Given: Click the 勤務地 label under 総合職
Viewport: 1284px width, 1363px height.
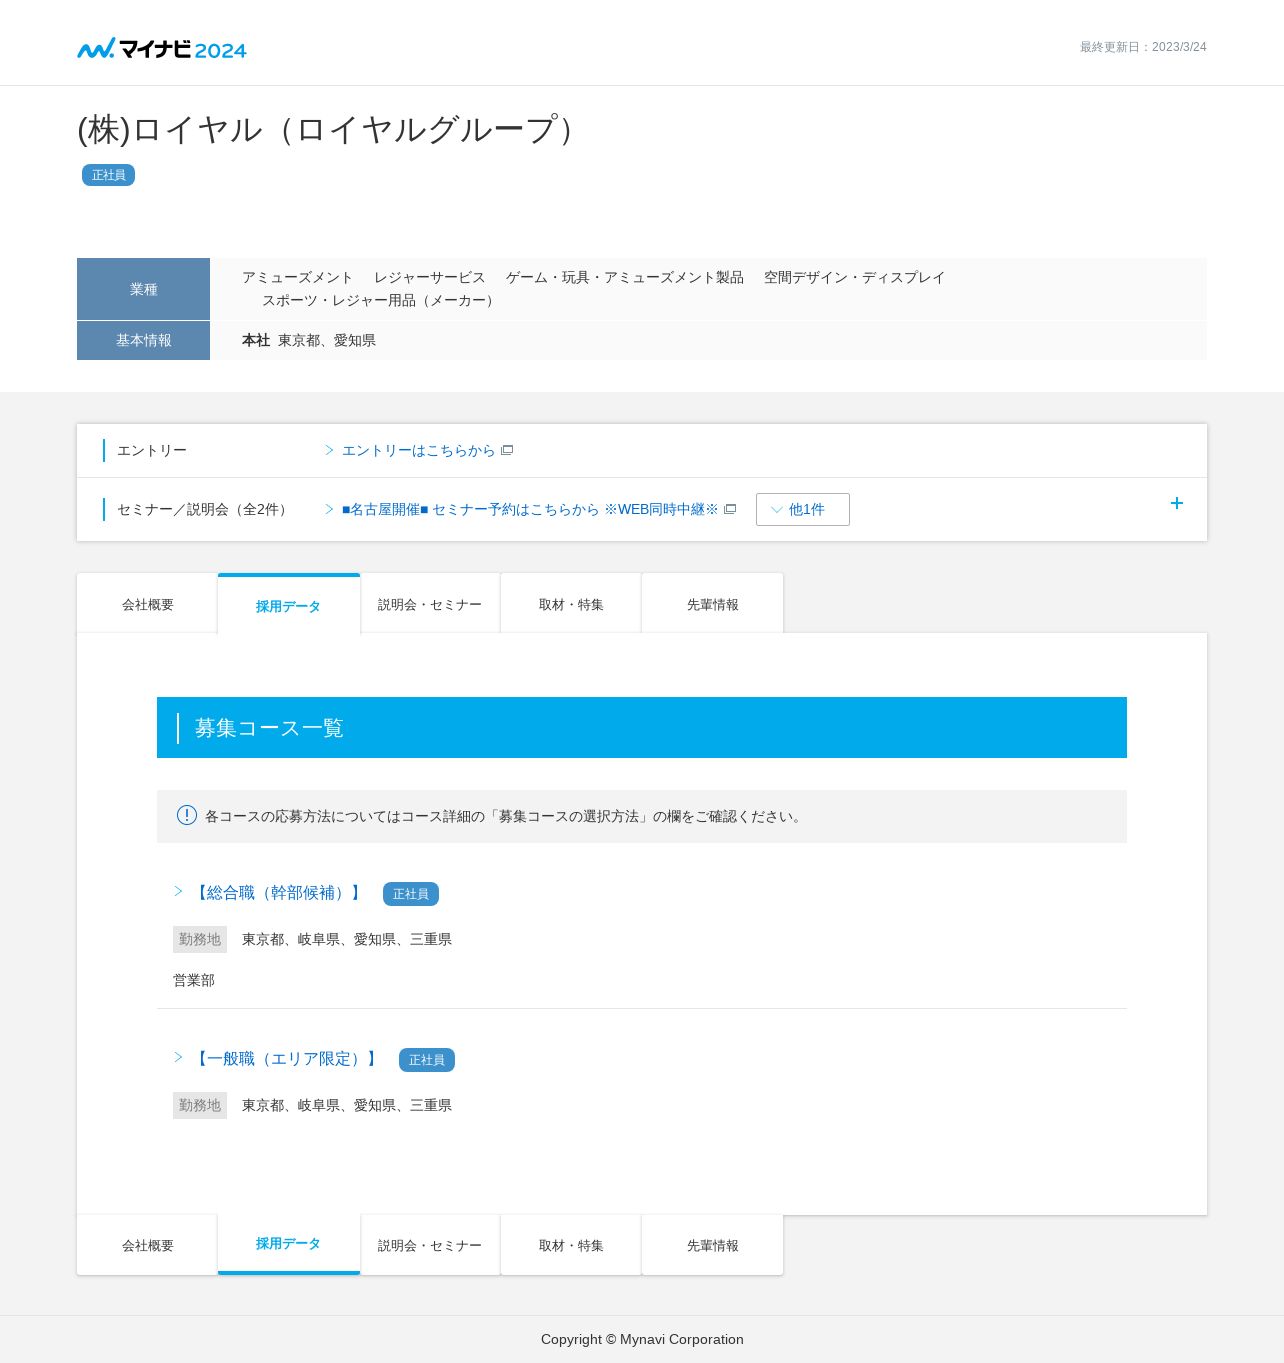Looking at the screenshot, I should click(200, 939).
